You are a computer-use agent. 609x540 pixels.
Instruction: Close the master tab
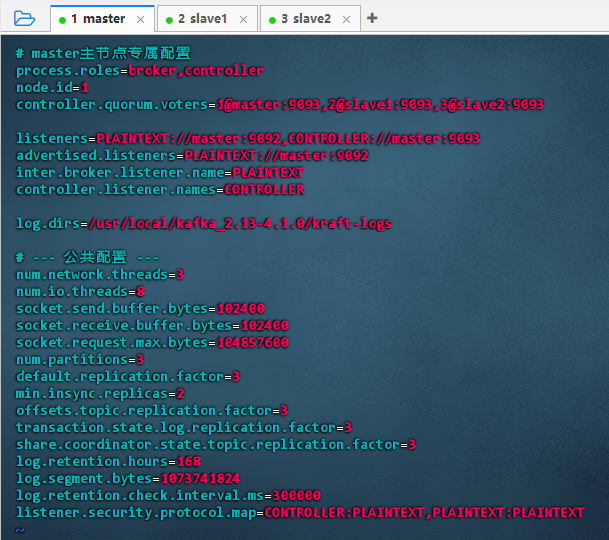tap(141, 19)
